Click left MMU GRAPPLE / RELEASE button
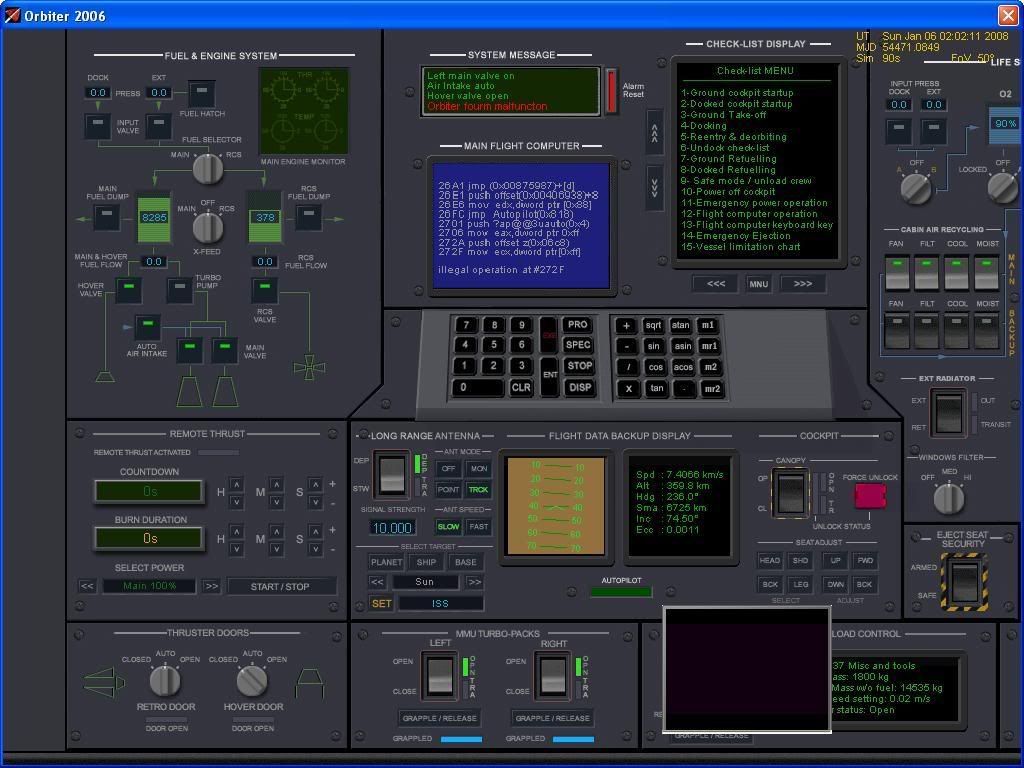 [440, 718]
